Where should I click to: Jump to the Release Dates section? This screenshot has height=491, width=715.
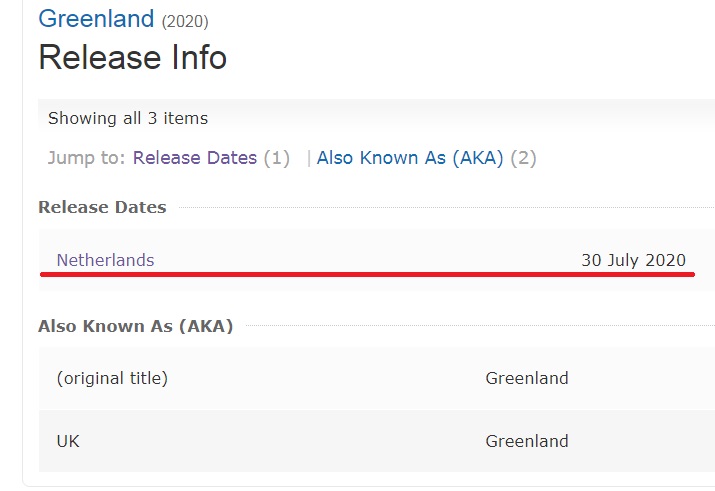coord(195,158)
